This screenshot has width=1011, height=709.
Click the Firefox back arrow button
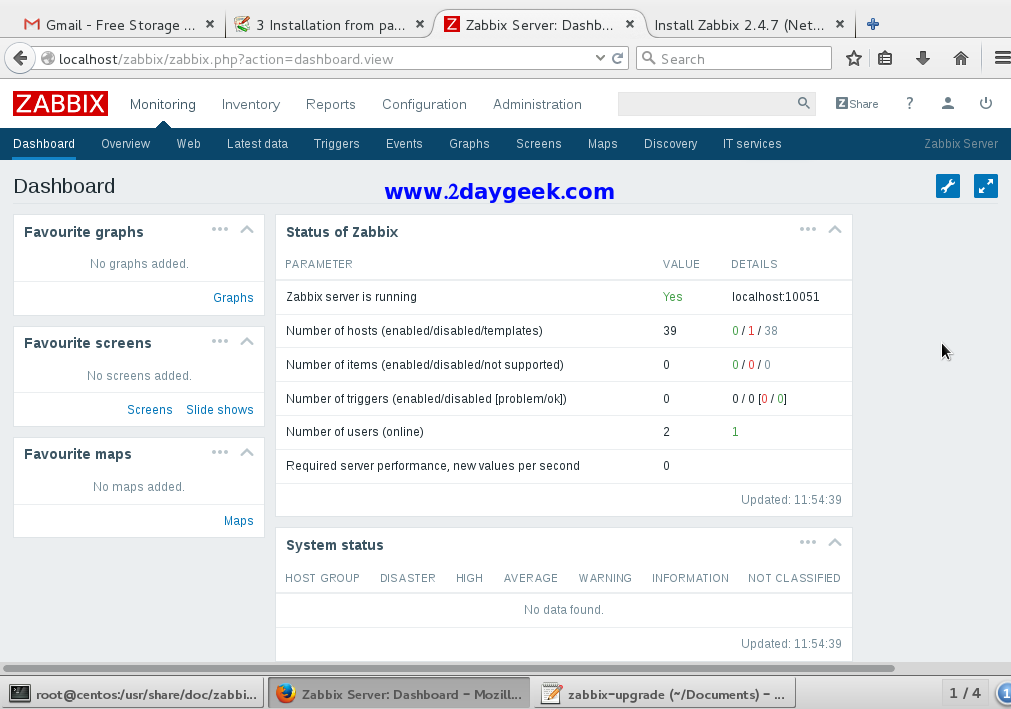[x=19, y=59]
